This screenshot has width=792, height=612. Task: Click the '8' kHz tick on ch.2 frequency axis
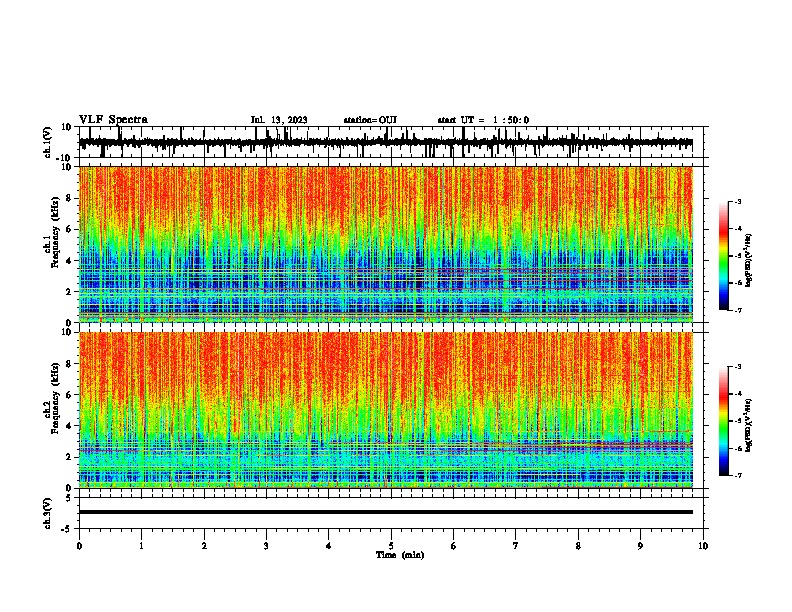coord(70,364)
